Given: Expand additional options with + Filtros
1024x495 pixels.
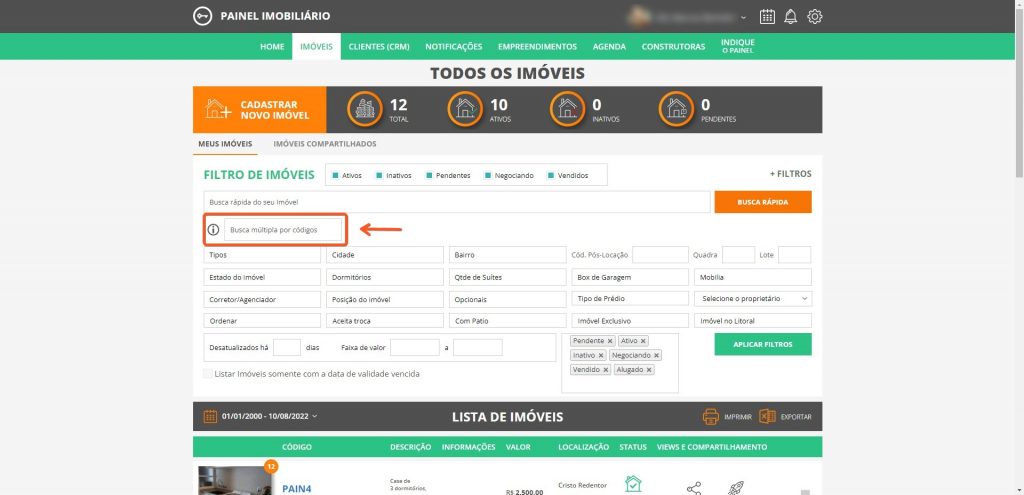Looking at the screenshot, I should (x=790, y=174).
